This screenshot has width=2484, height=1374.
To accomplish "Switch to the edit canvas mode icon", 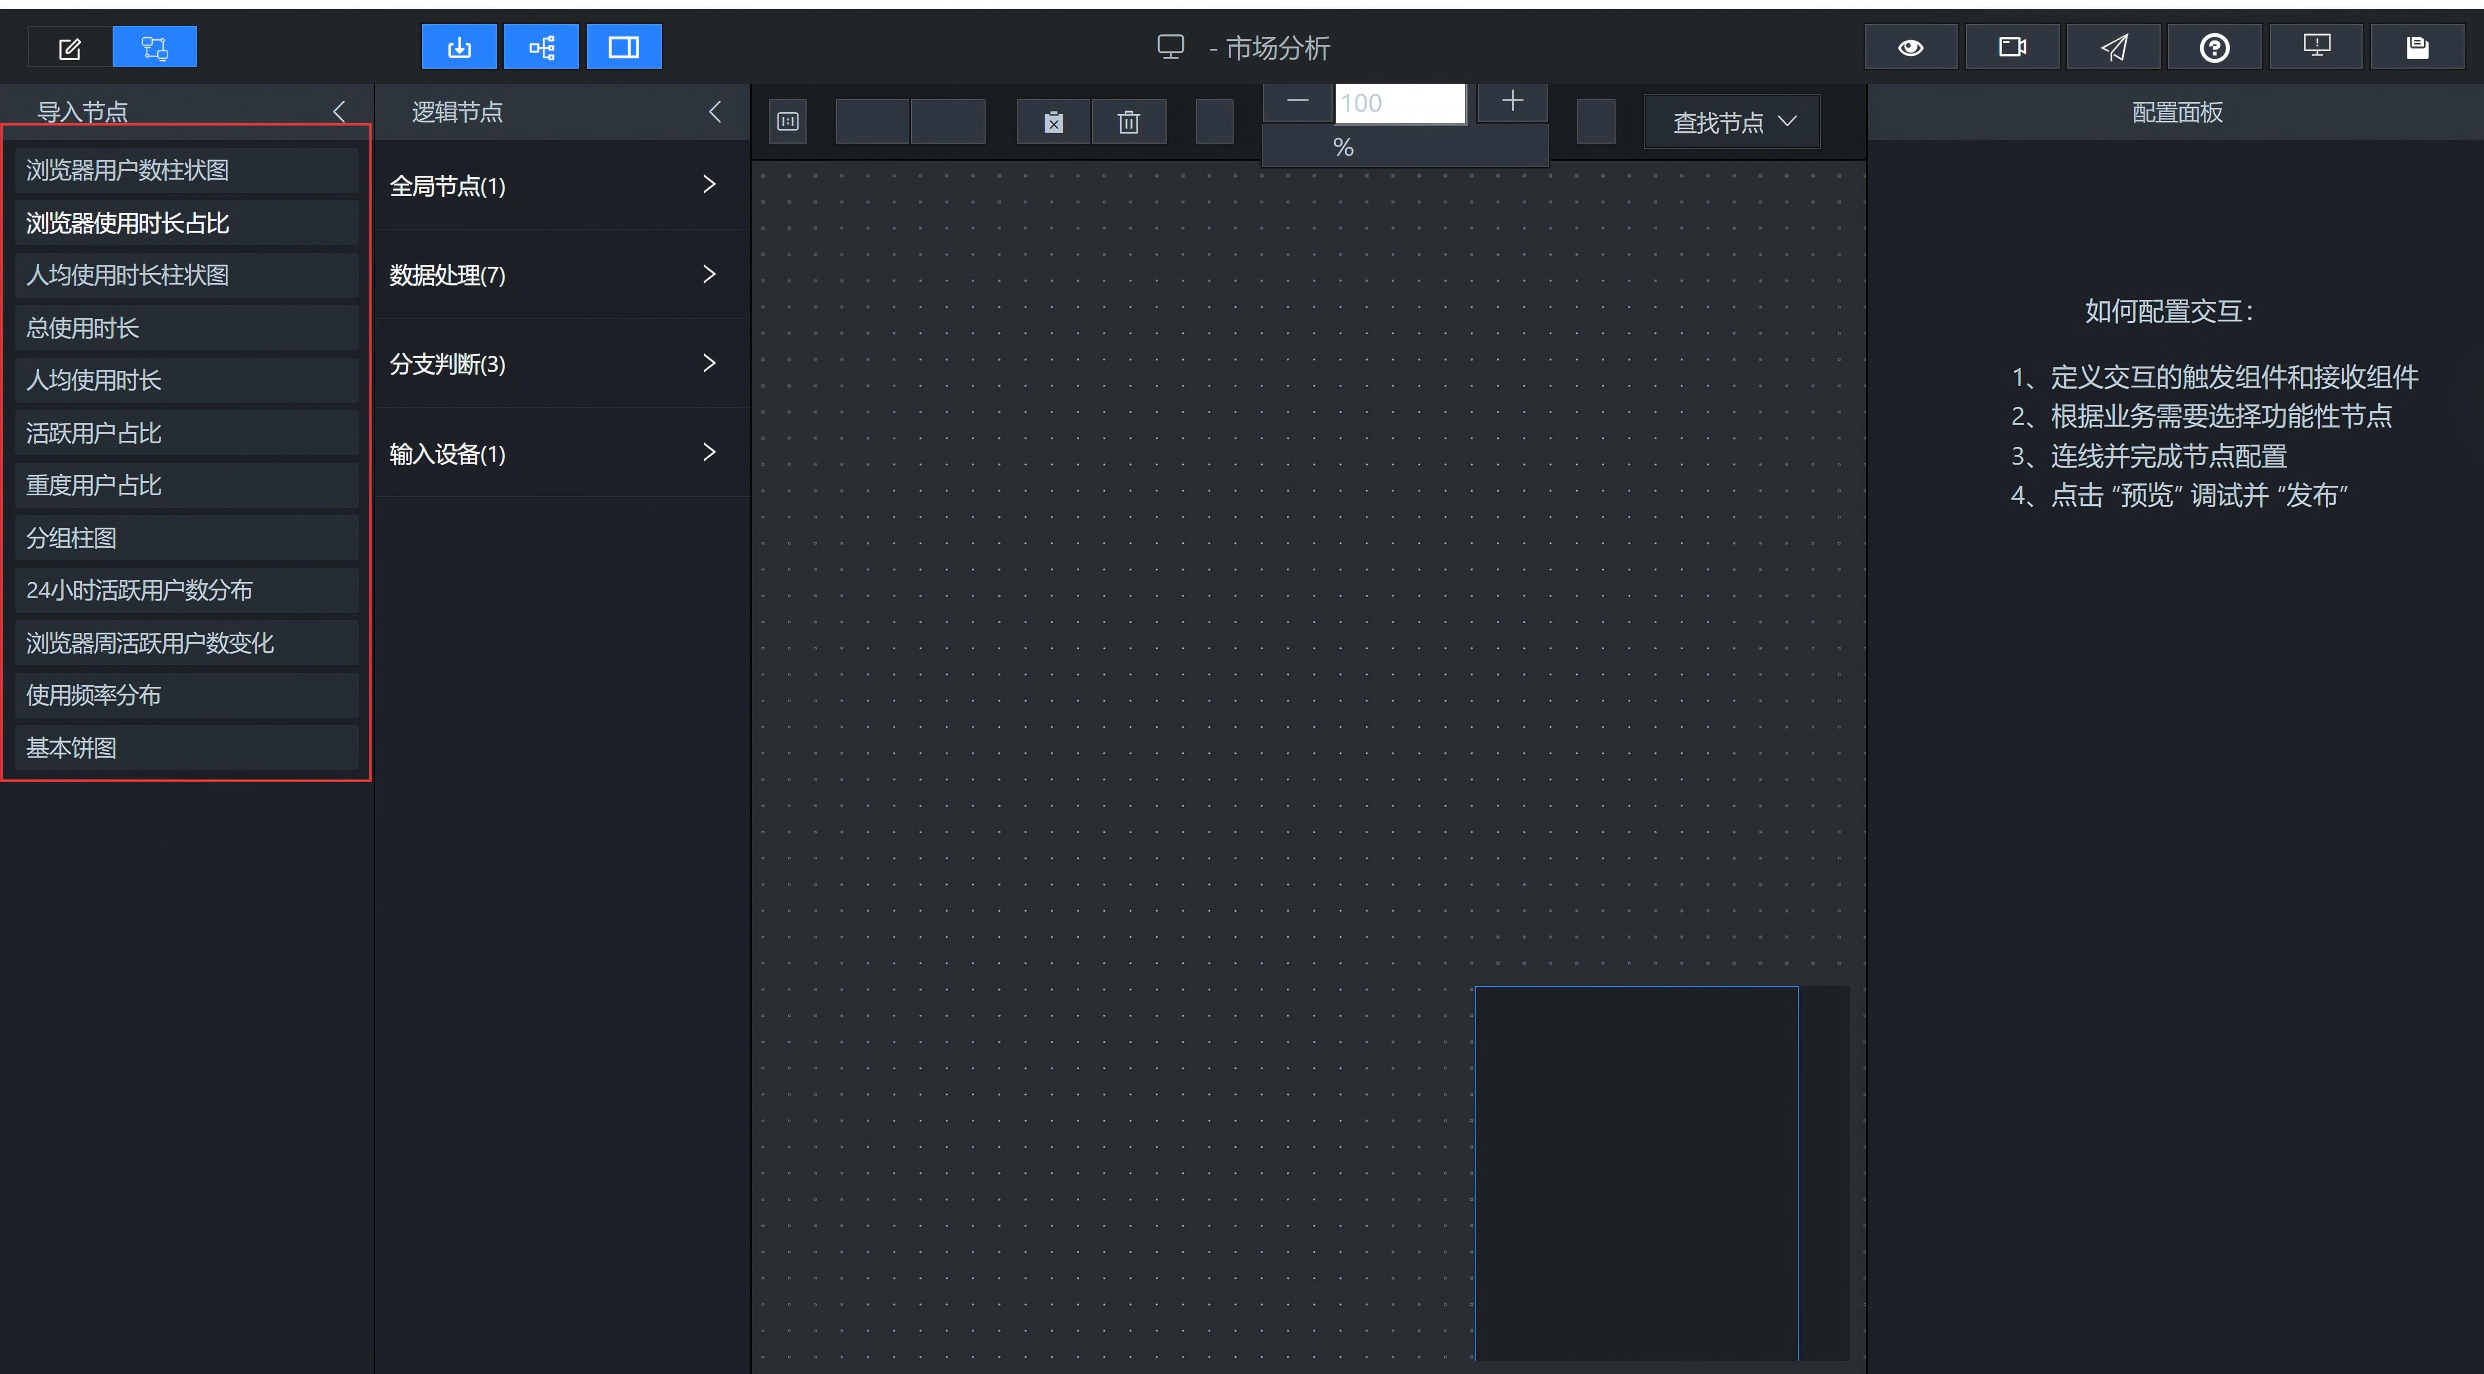I will pos(70,48).
